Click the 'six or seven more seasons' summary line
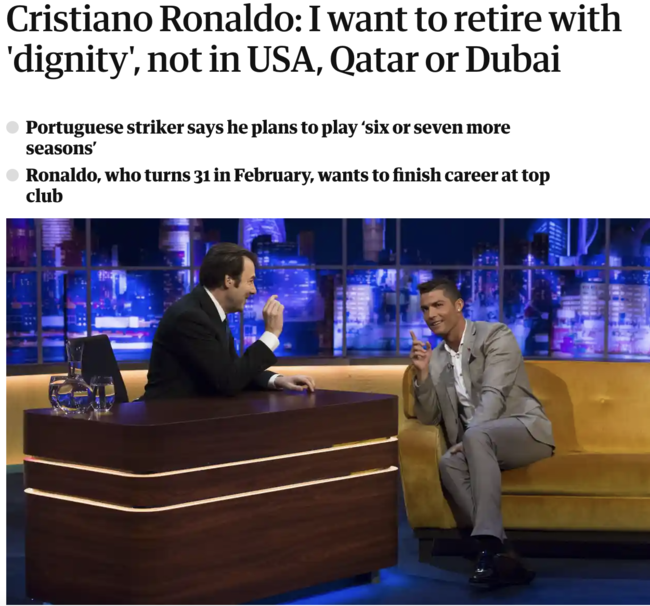 pyautogui.click(x=268, y=137)
